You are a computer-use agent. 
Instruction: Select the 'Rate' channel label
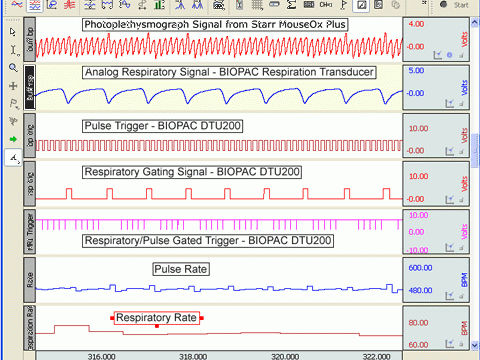coord(30,279)
